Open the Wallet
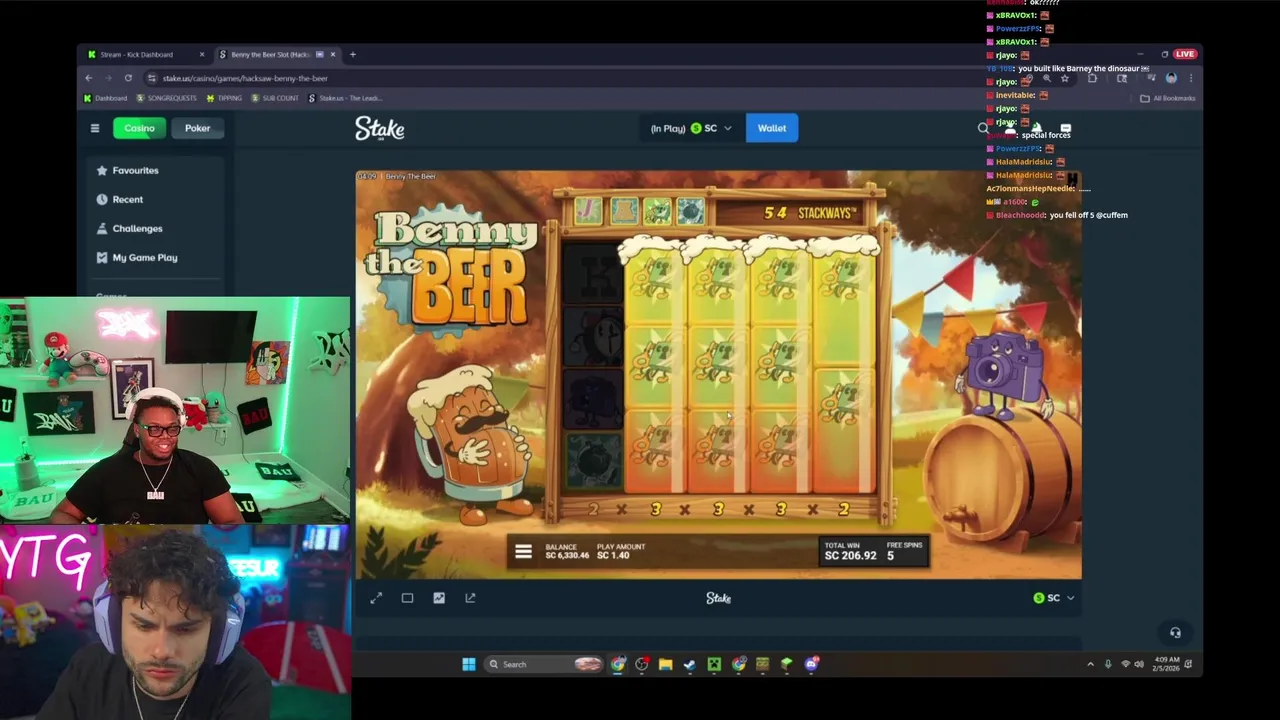 (772, 128)
